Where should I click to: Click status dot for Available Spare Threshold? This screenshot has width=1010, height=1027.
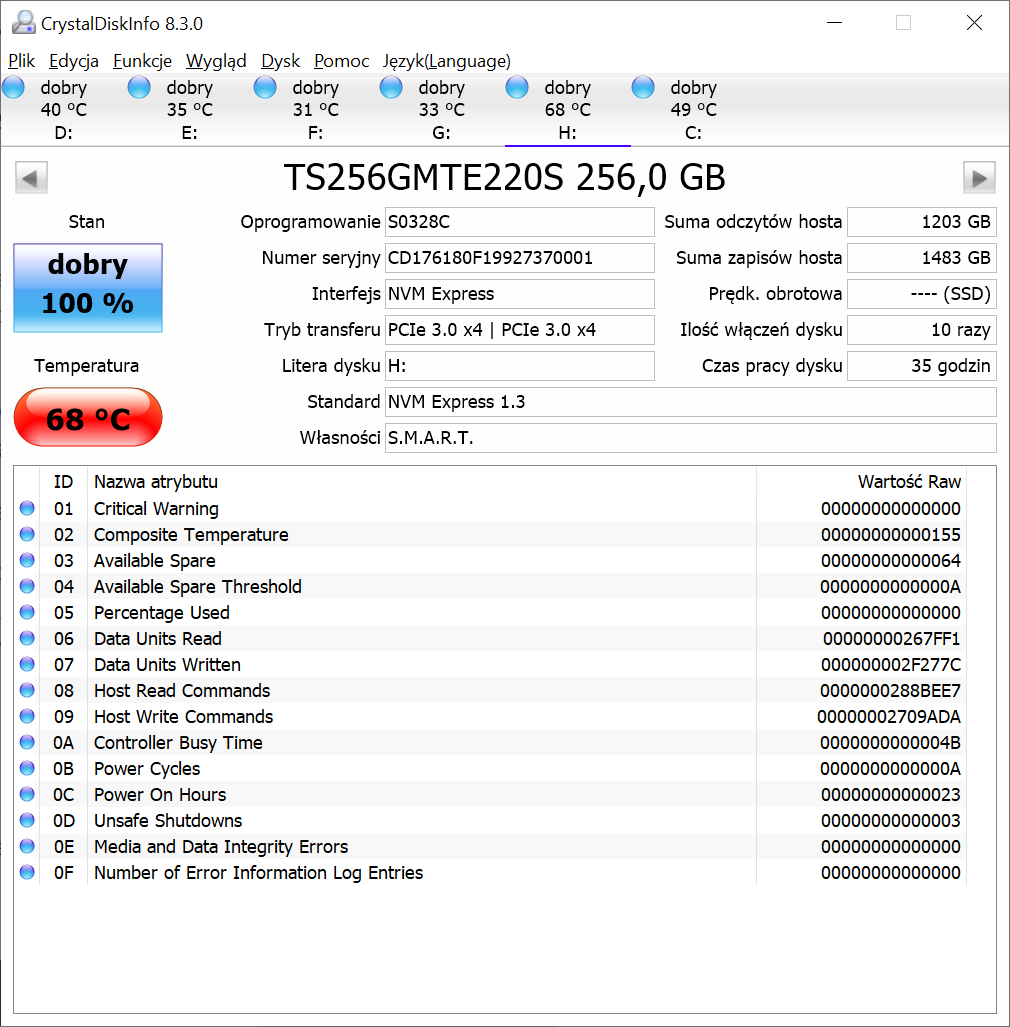pos(27,586)
